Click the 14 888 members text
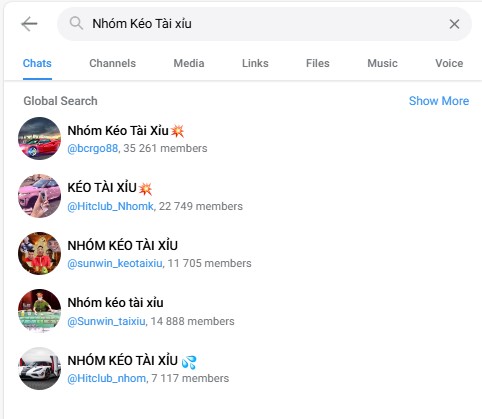 (x=192, y=321)
